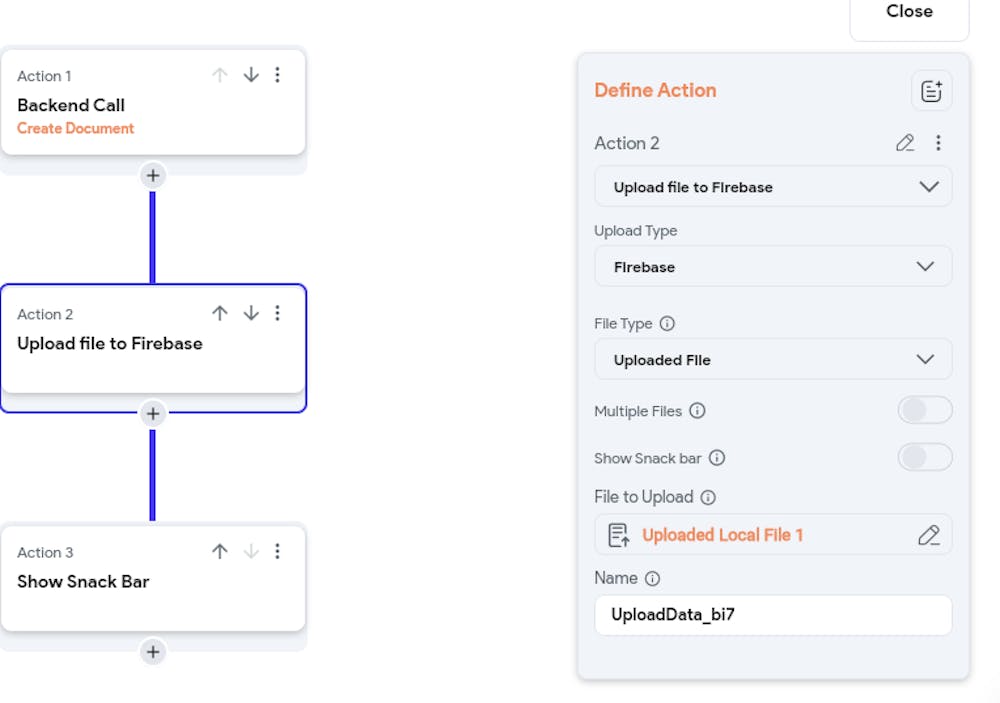The width and height of the screenshot is (1000, 703).
Task: Open Define Action panel three-dot menu
Action: tap(938, 143)
